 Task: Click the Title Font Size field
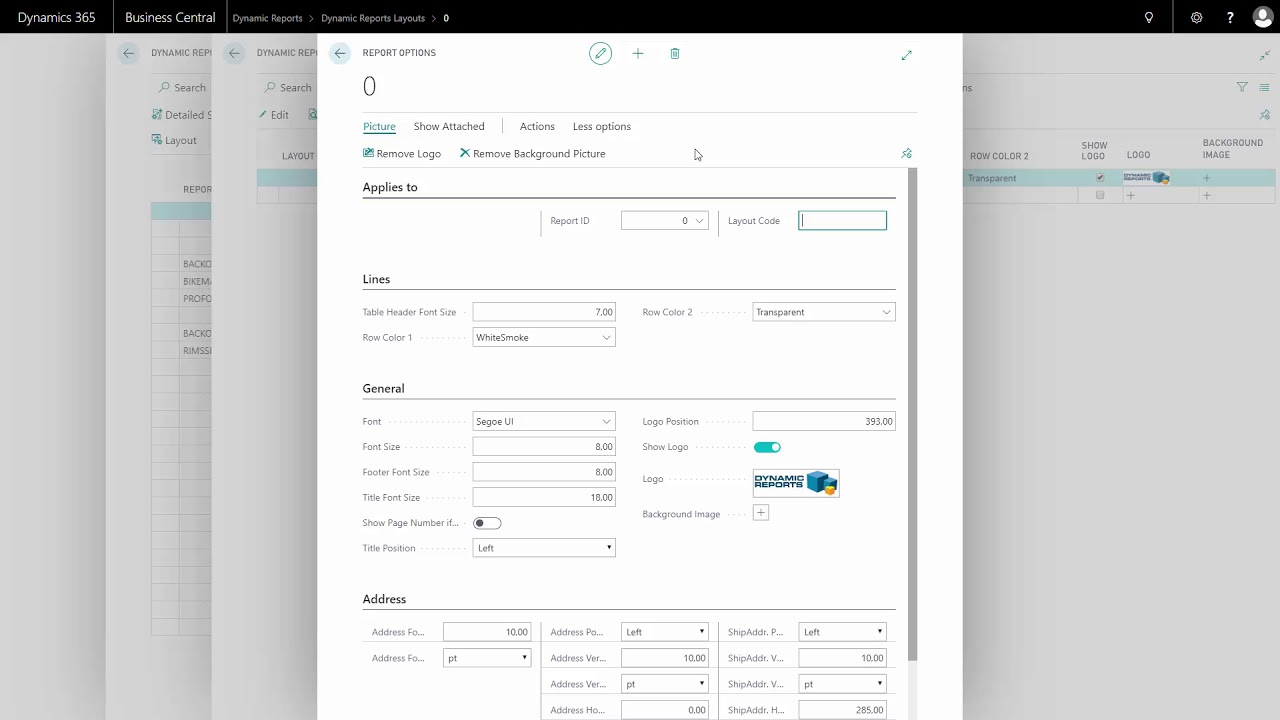point(544,498)
